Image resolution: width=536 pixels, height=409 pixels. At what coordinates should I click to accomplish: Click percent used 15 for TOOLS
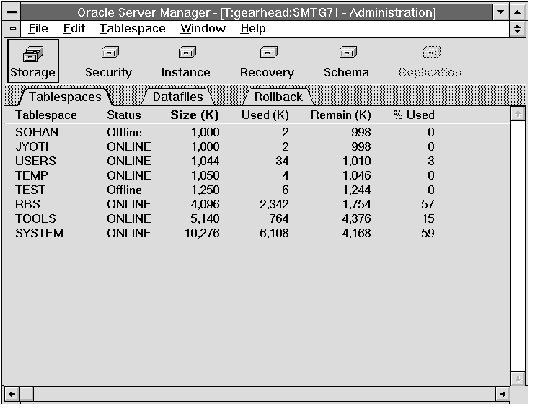(429, 219)
